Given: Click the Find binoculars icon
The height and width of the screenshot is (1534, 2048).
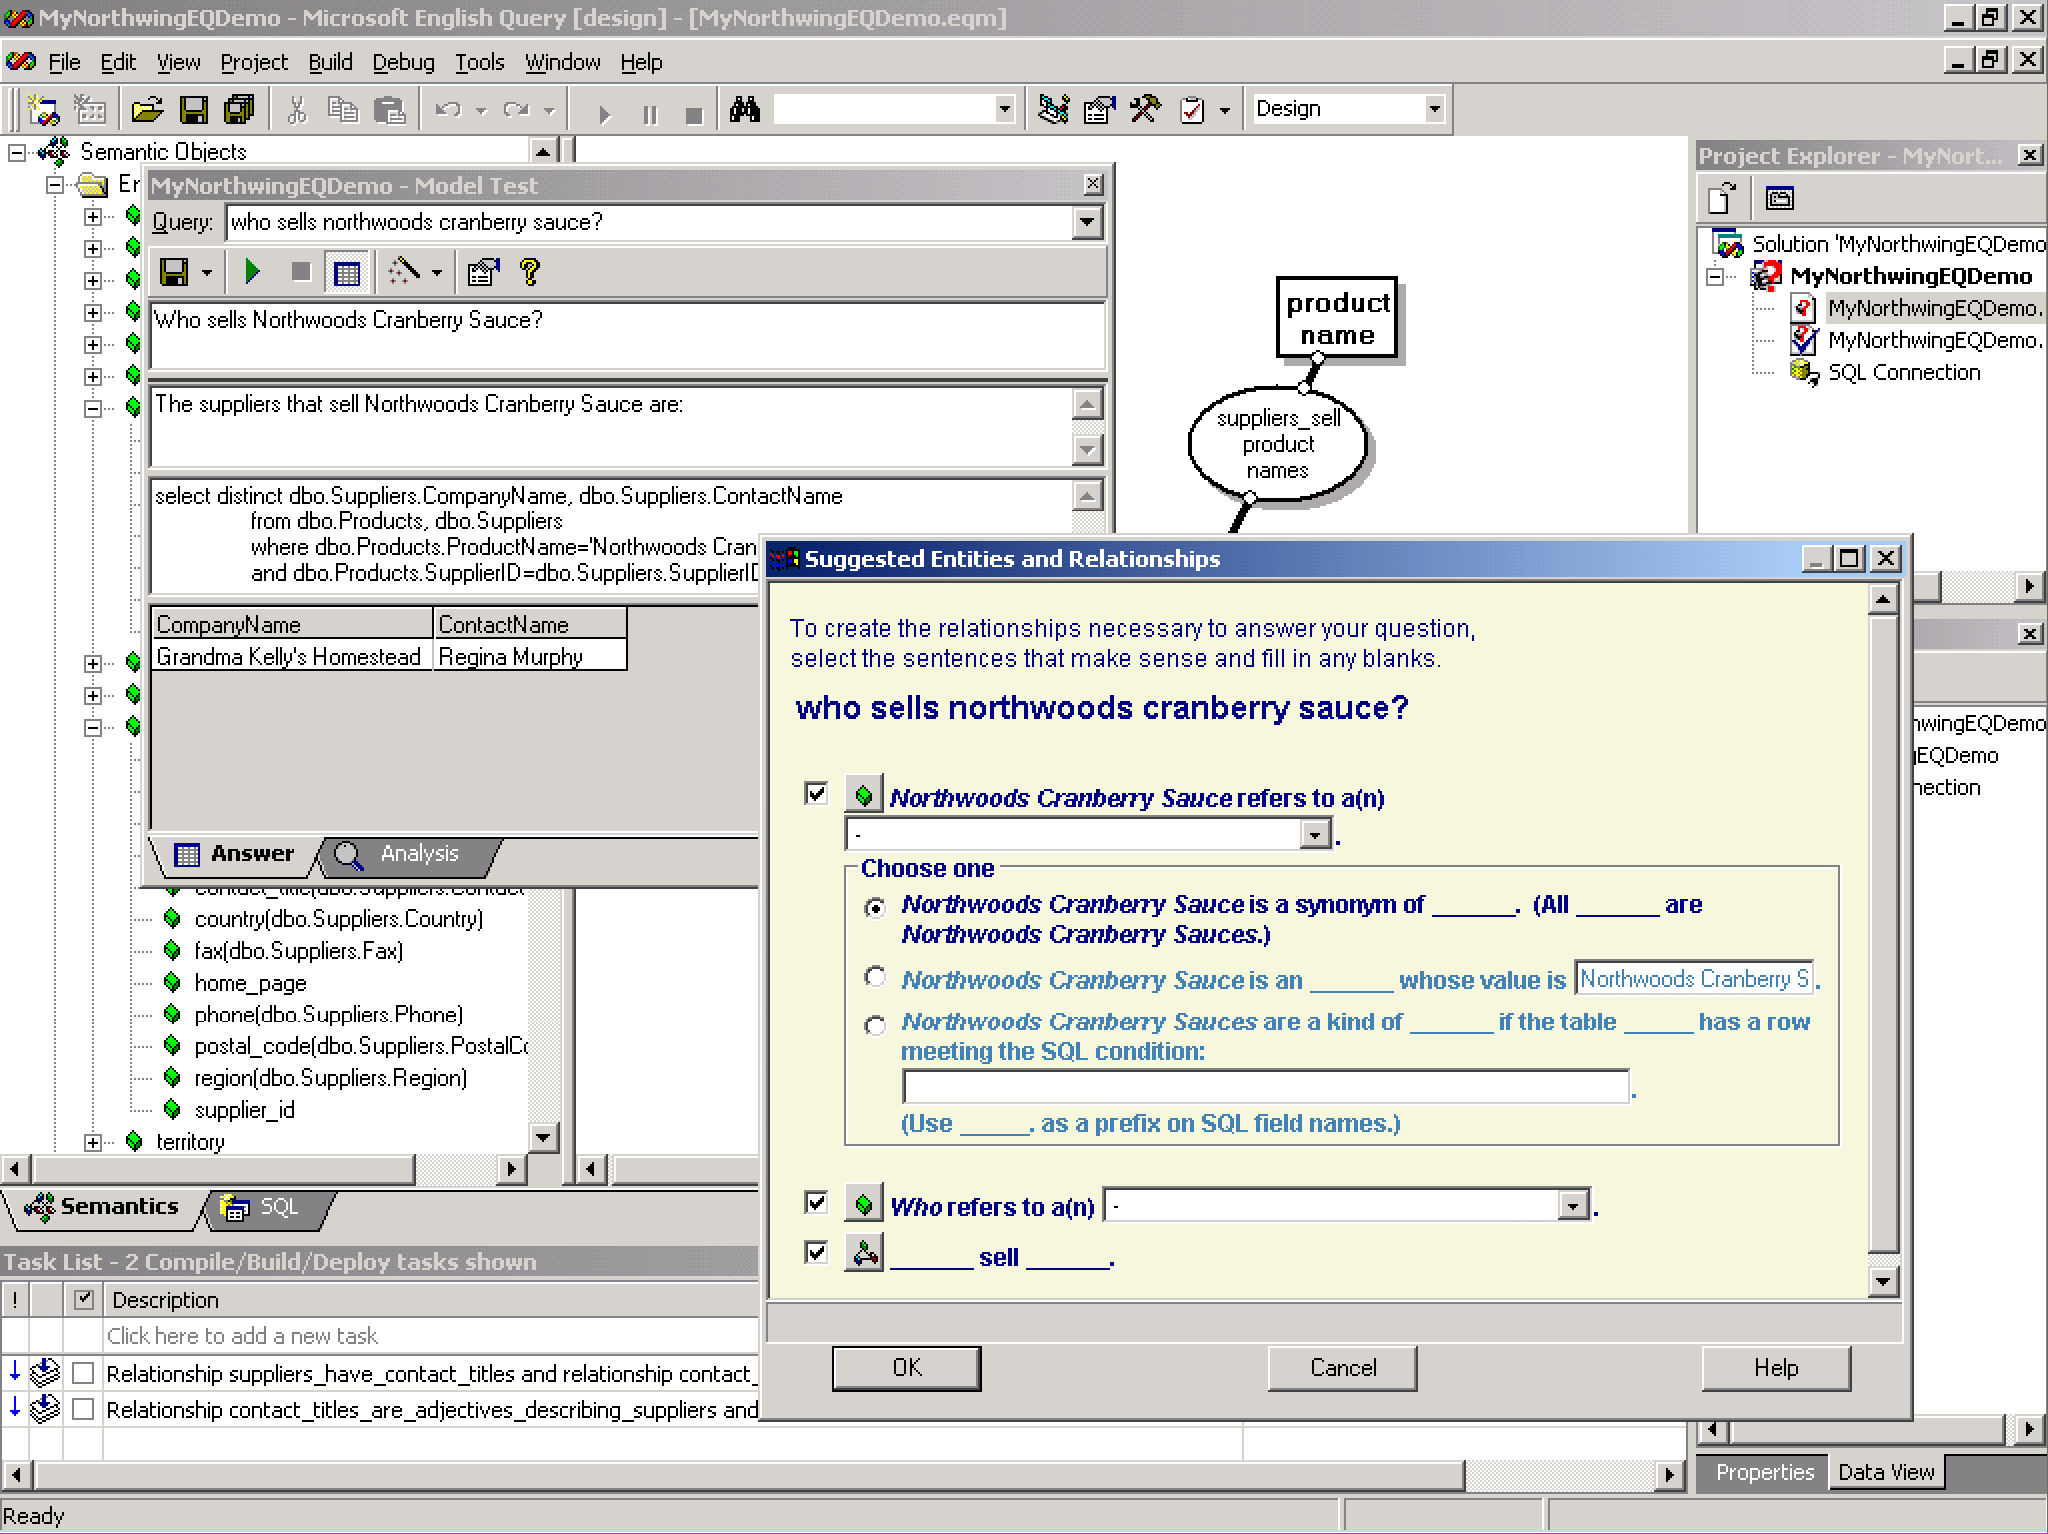Looking at the screenshot, I should [745, 109].
